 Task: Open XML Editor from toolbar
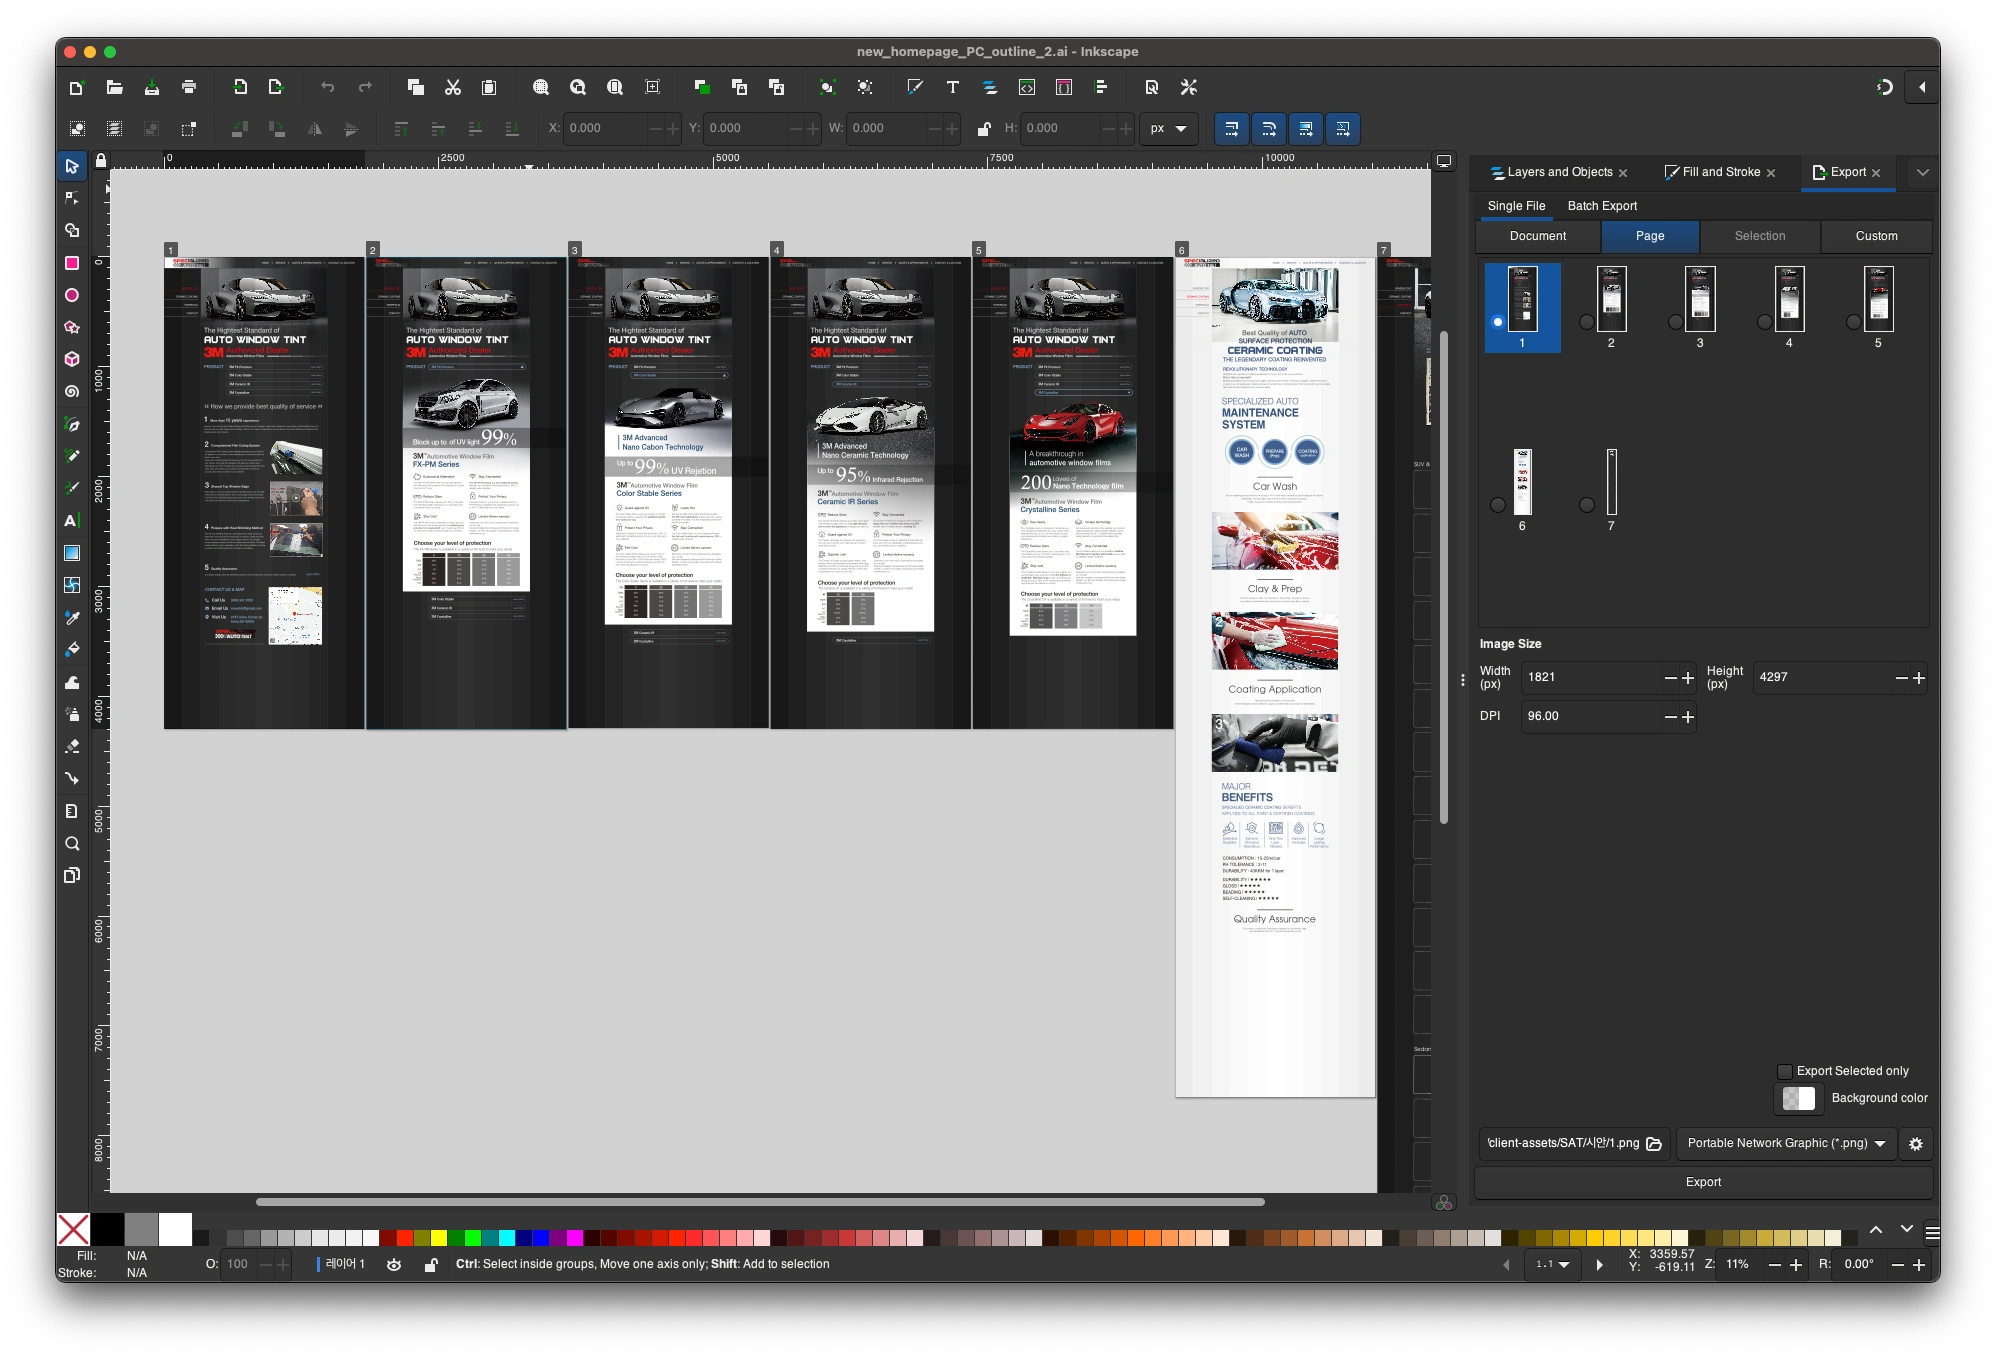[1027, 87]
